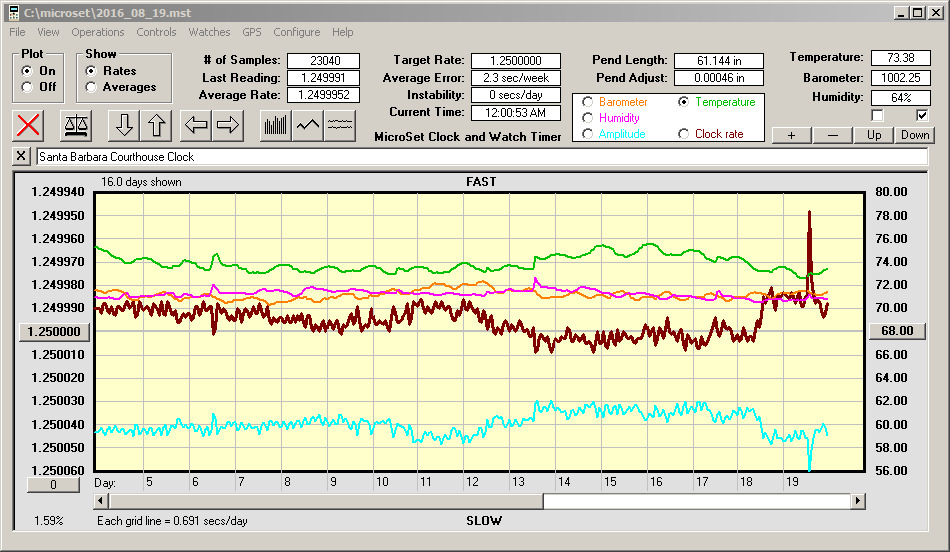Click the vertical bars graph icon

pos(276,125)
